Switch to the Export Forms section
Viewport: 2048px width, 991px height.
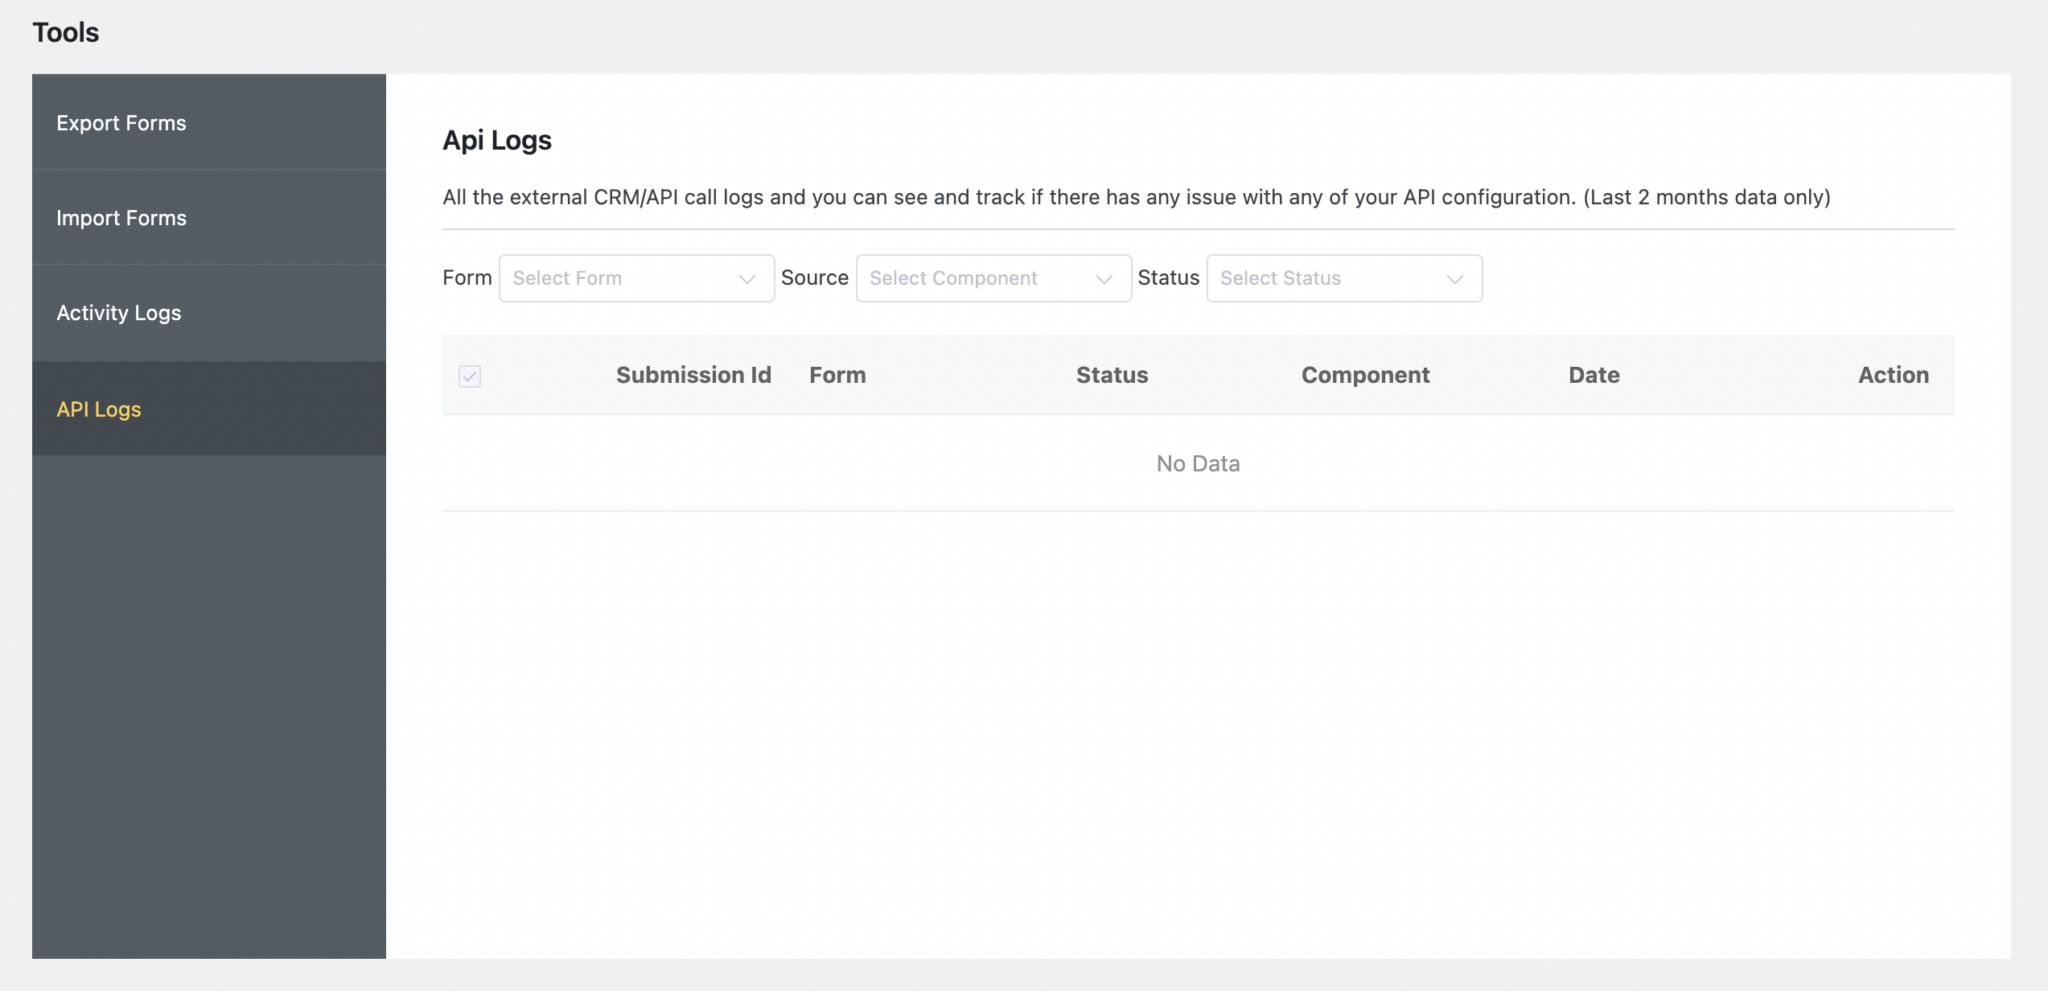pos(121,122)
